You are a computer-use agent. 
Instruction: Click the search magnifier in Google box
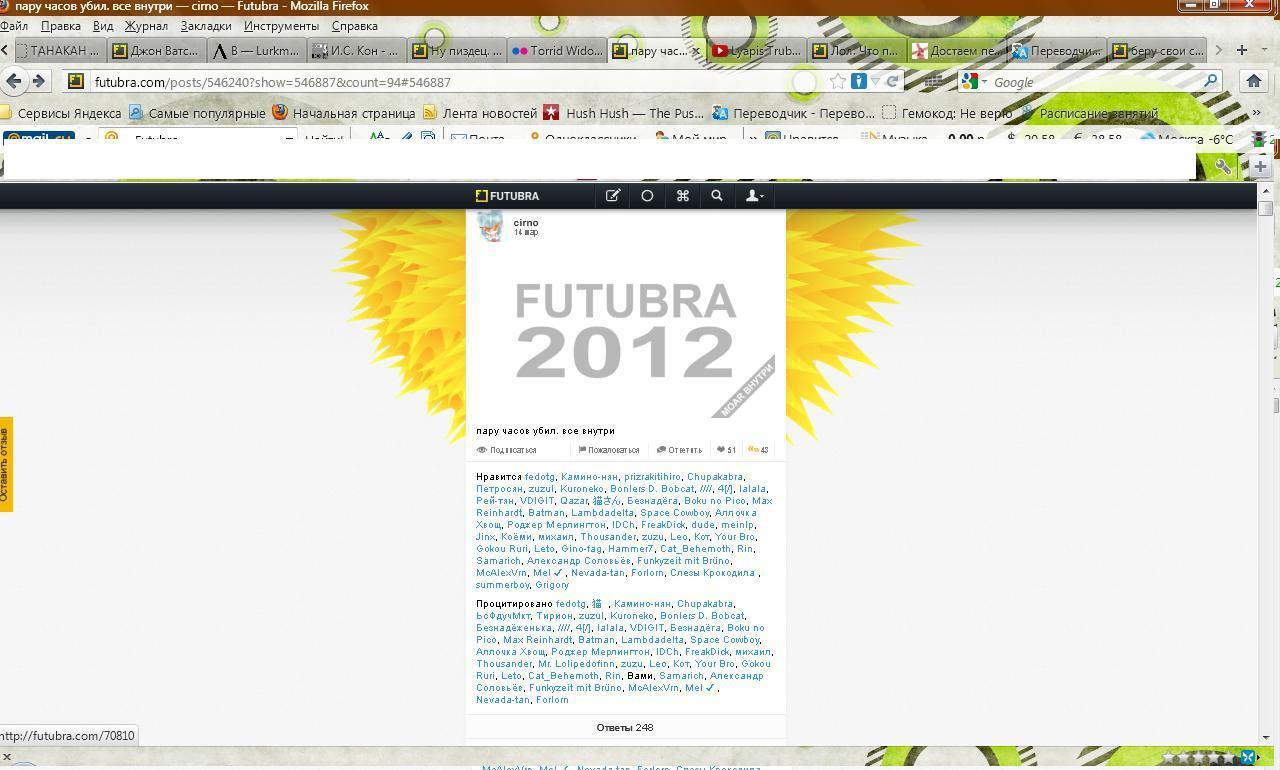point(1210,82)
